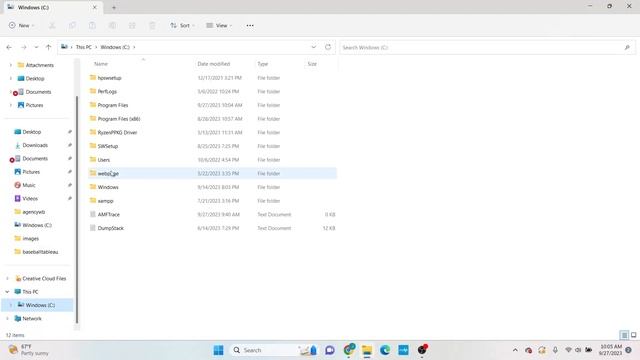Collapse the This PC tree node
The width and height of the screenshot is (640, 360).
(7, 291)
